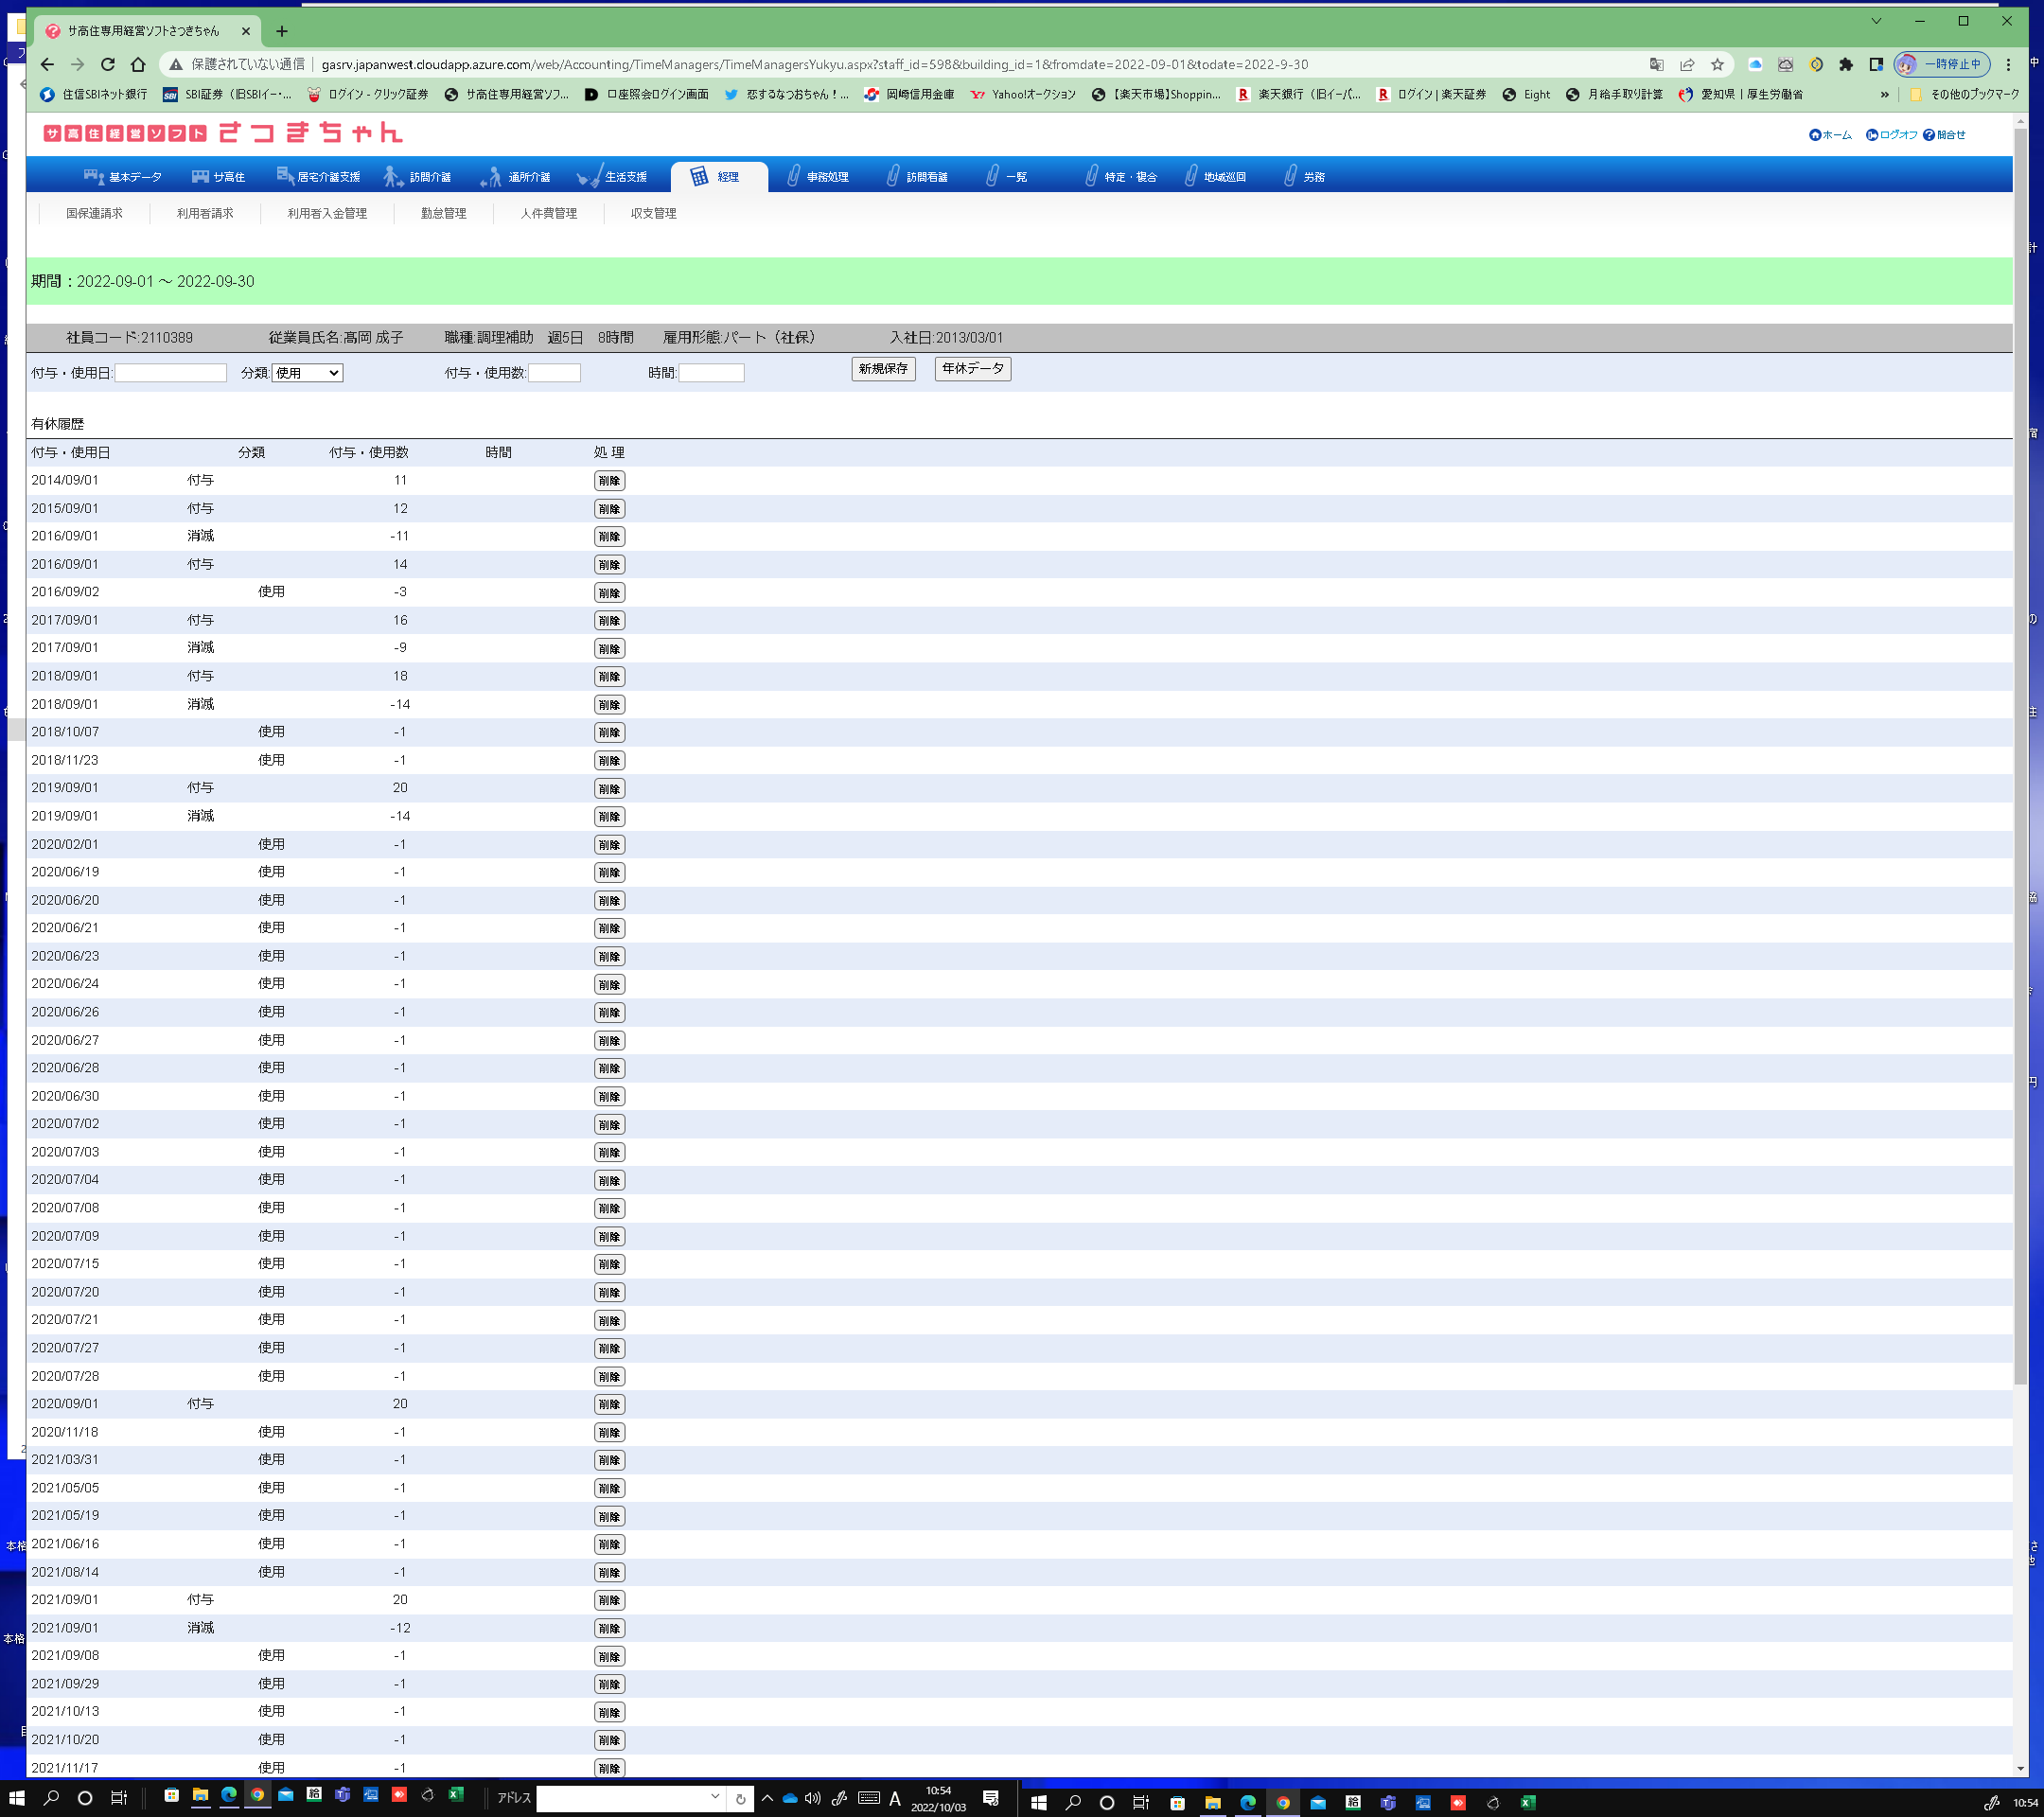Open the Chrome extensions puzzle icon
Viewport: 2044px width, 1817px height.
pyautogui.click(x=1846, y=64)
